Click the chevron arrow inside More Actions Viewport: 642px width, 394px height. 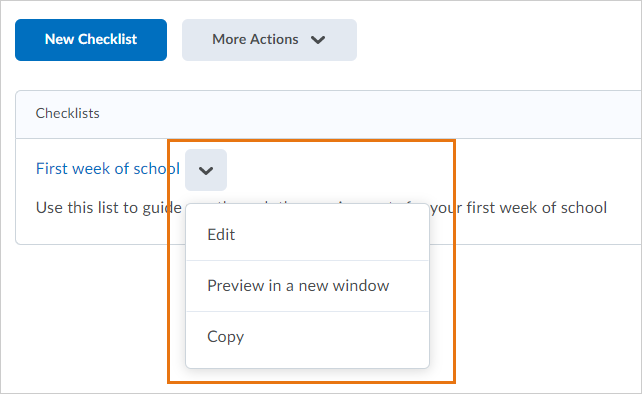click(x=318, y=40)
